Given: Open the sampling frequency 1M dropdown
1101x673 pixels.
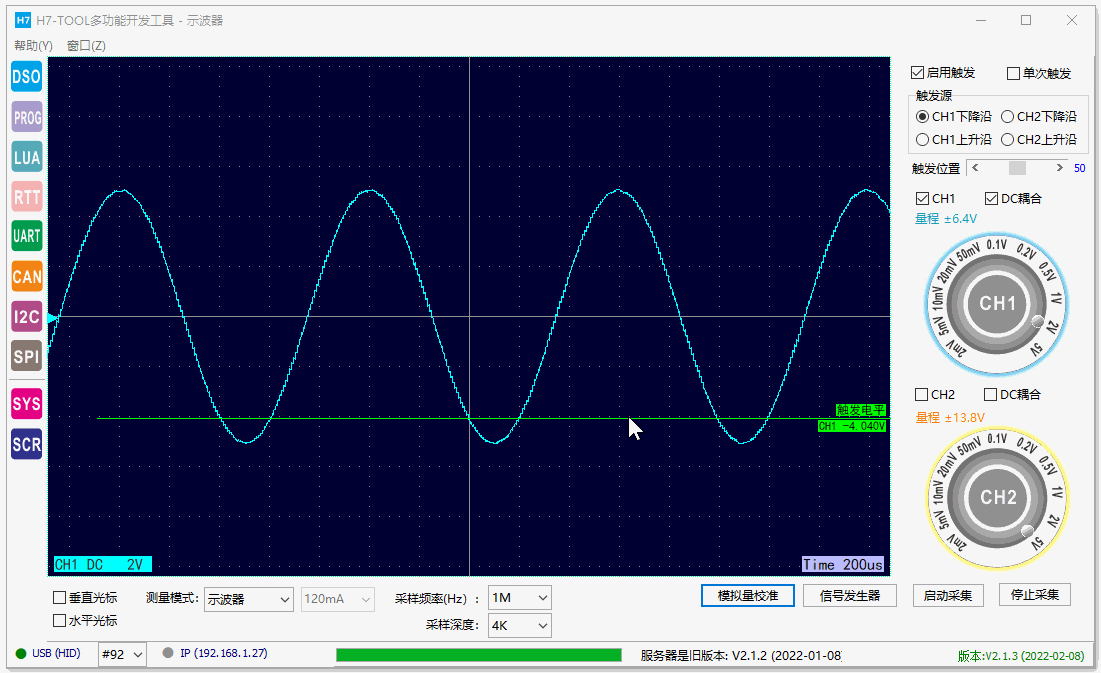Looking at the screenshot, I should (520, 598).
